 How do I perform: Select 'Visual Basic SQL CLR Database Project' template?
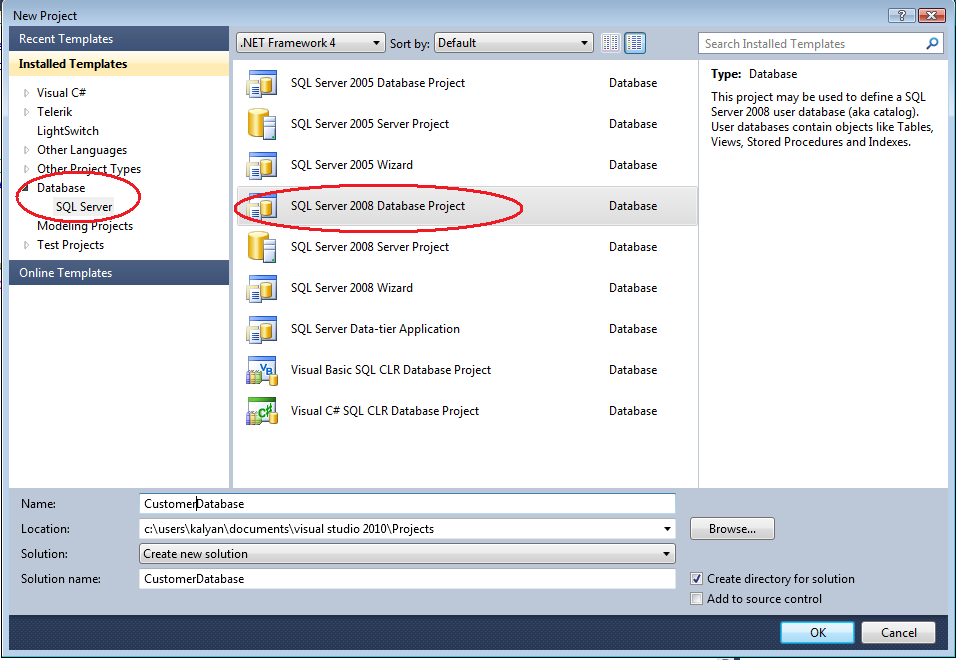tap(466, 371)
